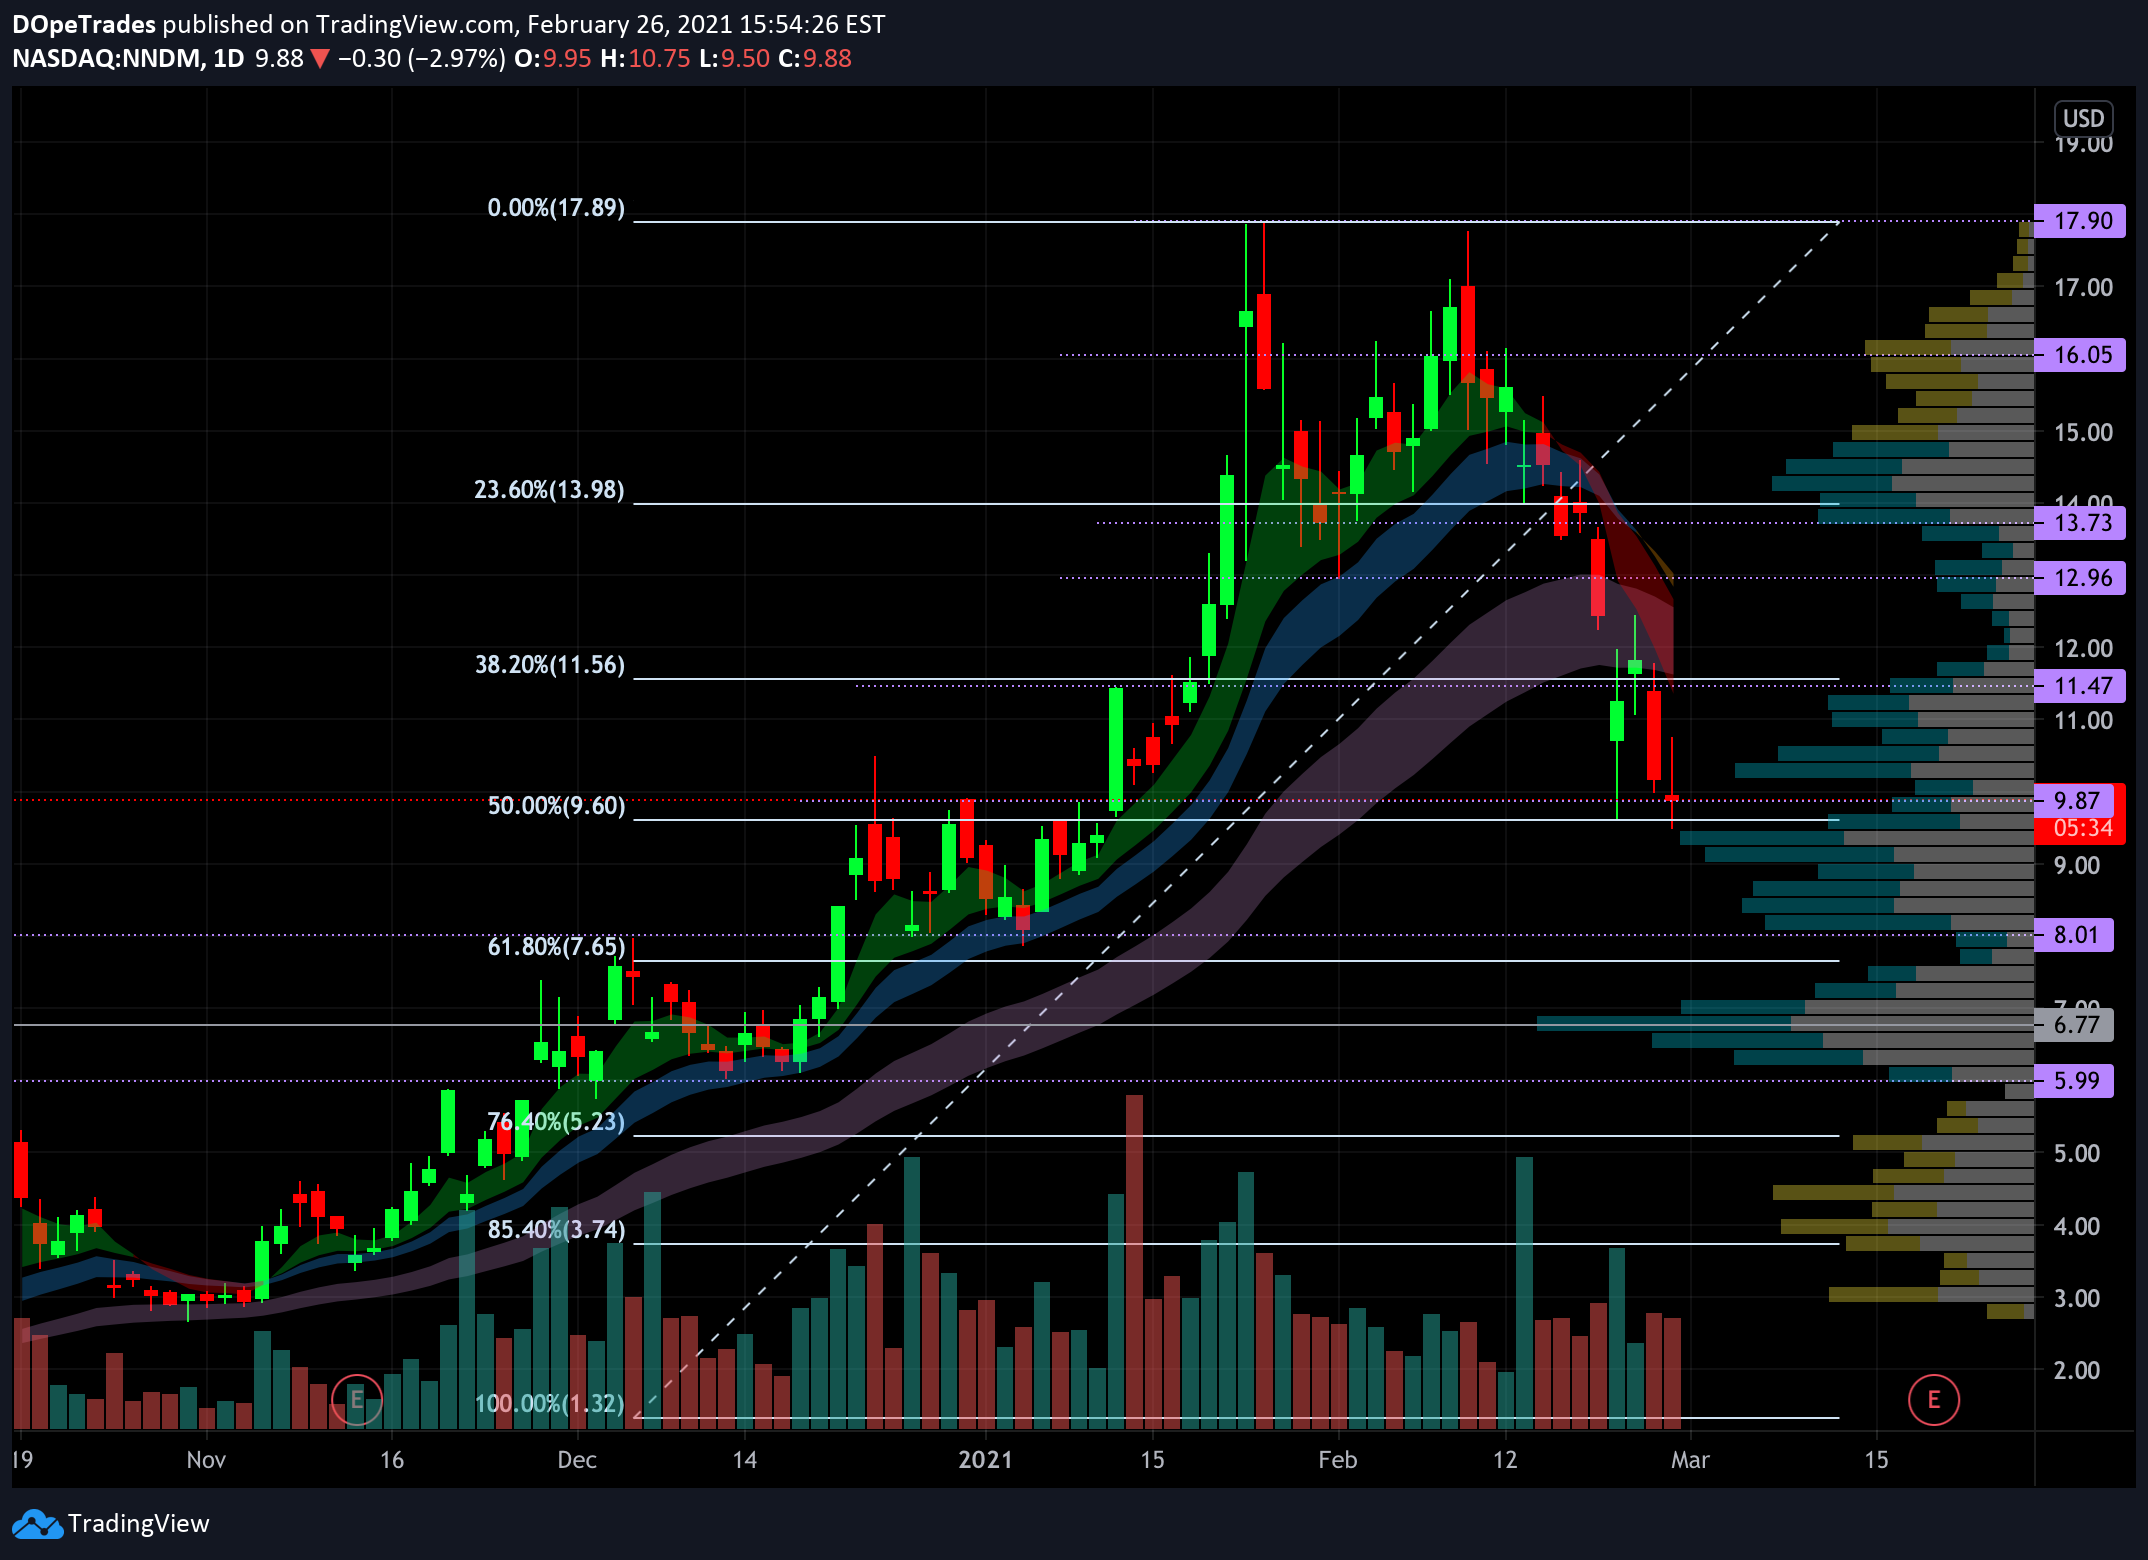Click the 23.60%(13.98) Fibonacci label
Screen dimensions: 2148x1560
click(x=549, y=490)
